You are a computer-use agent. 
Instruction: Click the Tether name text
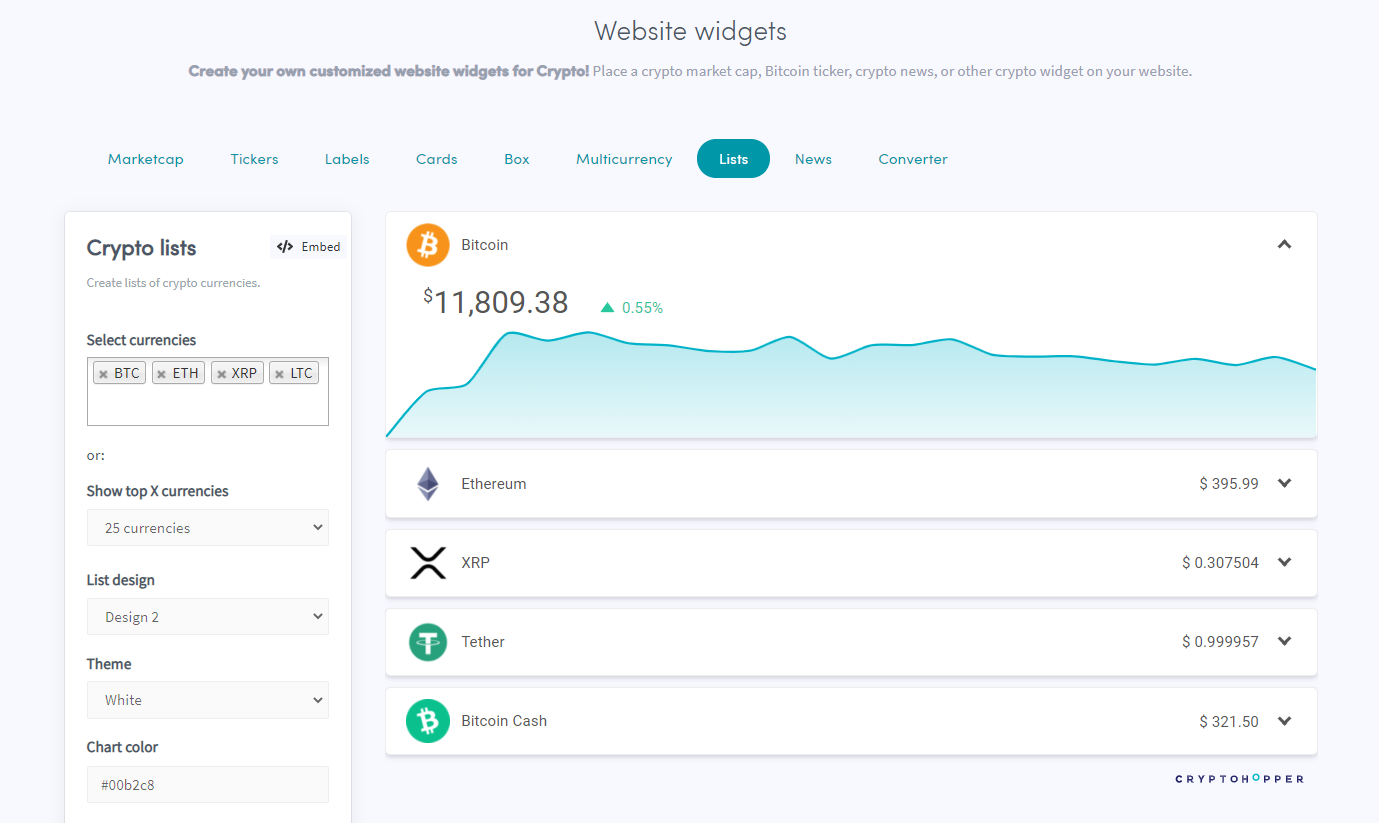click(x=483, y=642)
